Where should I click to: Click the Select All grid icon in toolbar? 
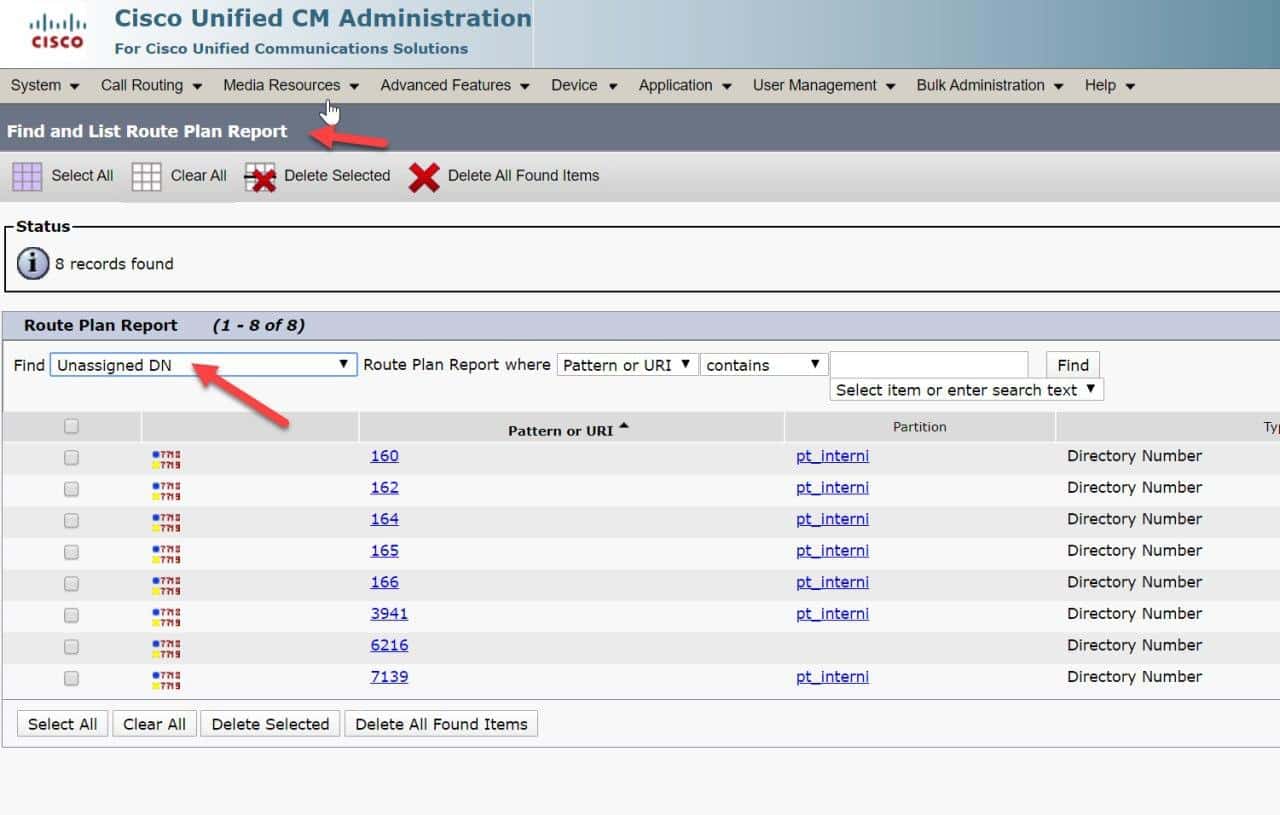(27, 176)
